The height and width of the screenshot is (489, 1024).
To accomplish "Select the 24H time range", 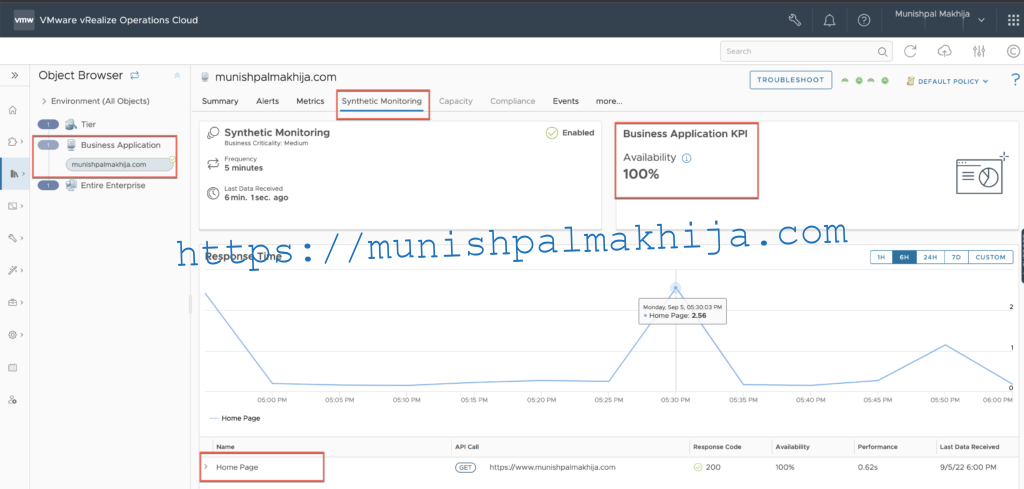I will click(930, 257).
